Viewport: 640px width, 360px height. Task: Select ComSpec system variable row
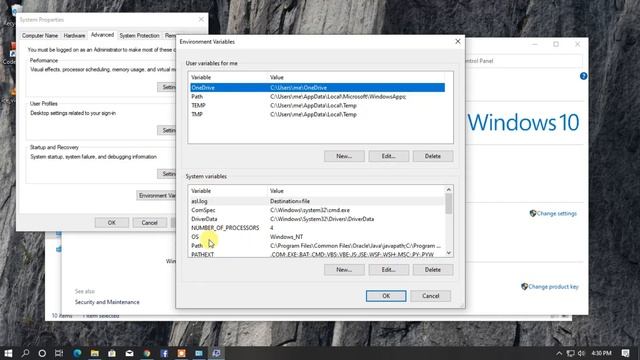point(317,210)
